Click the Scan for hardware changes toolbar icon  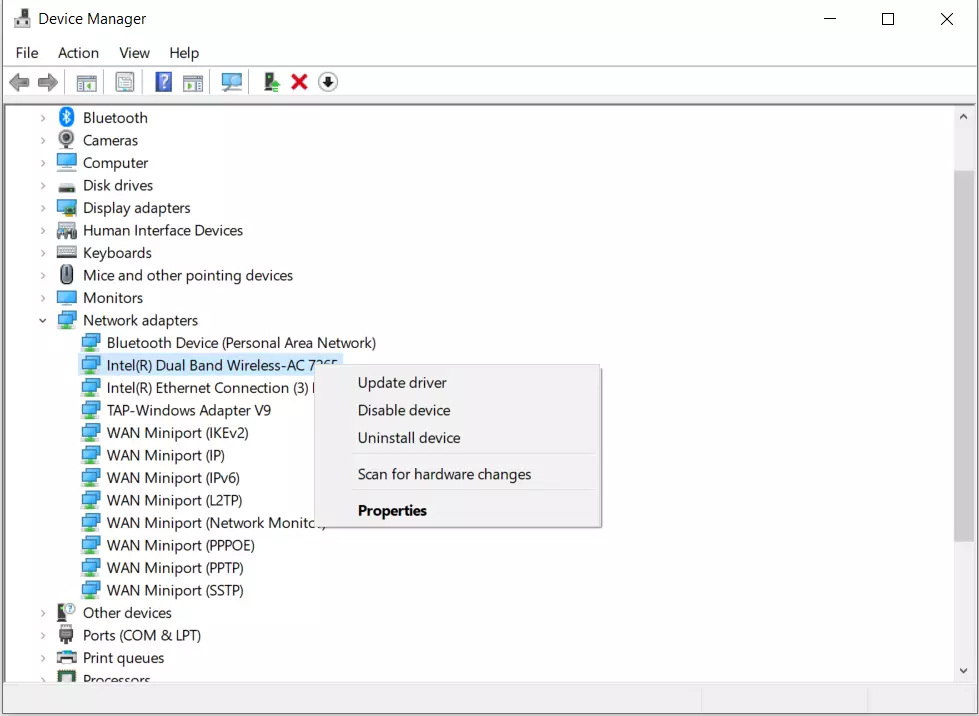coord(232,82)
